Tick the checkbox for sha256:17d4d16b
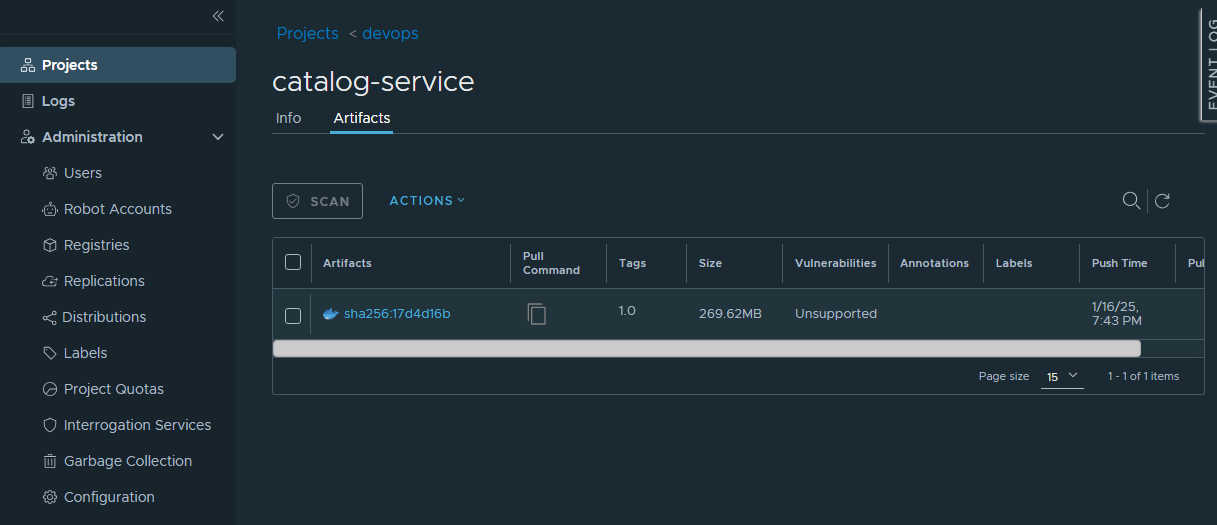The width and height of the screenshot is (1217, 525). coord(293,316)
